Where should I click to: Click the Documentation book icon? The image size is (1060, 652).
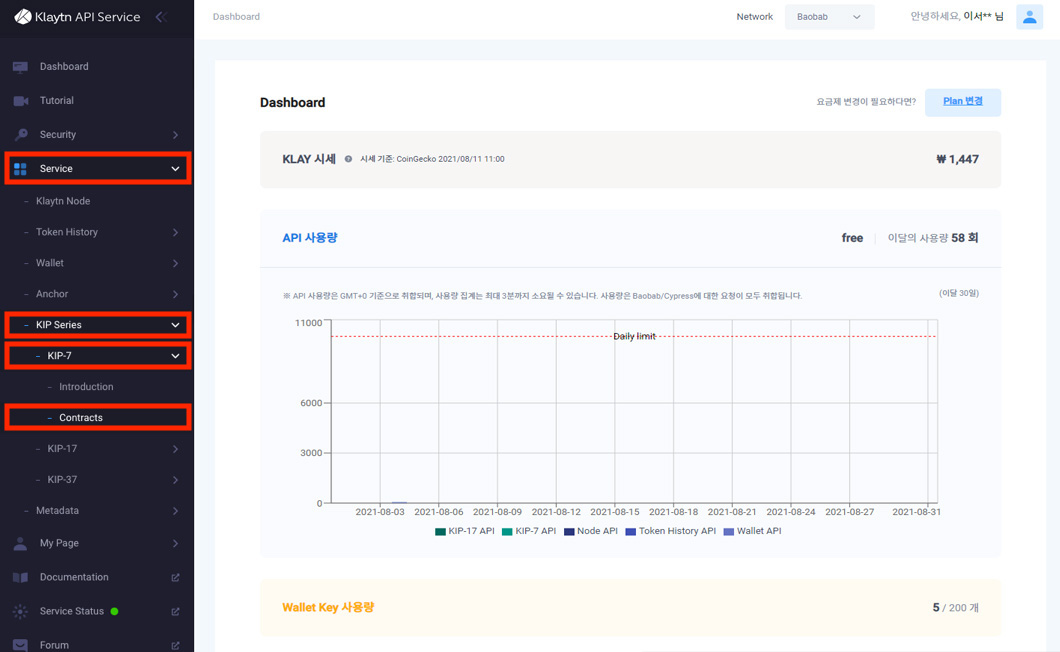[20, 577]
